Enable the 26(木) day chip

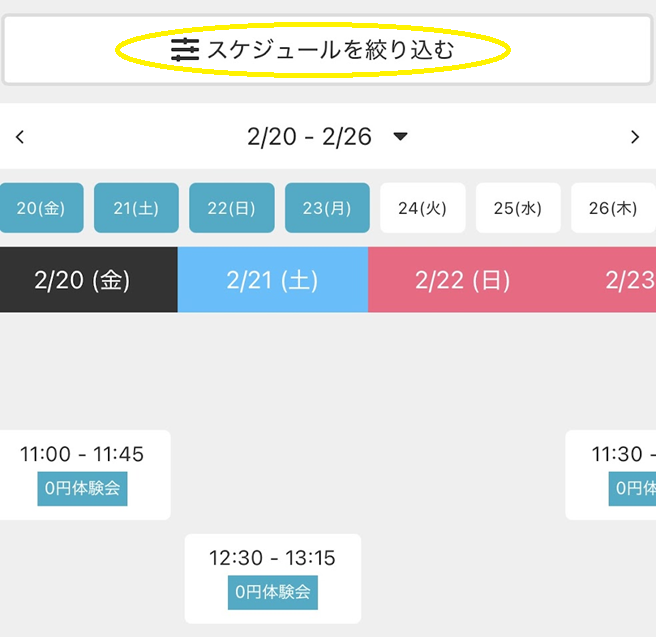coord(612,208)
